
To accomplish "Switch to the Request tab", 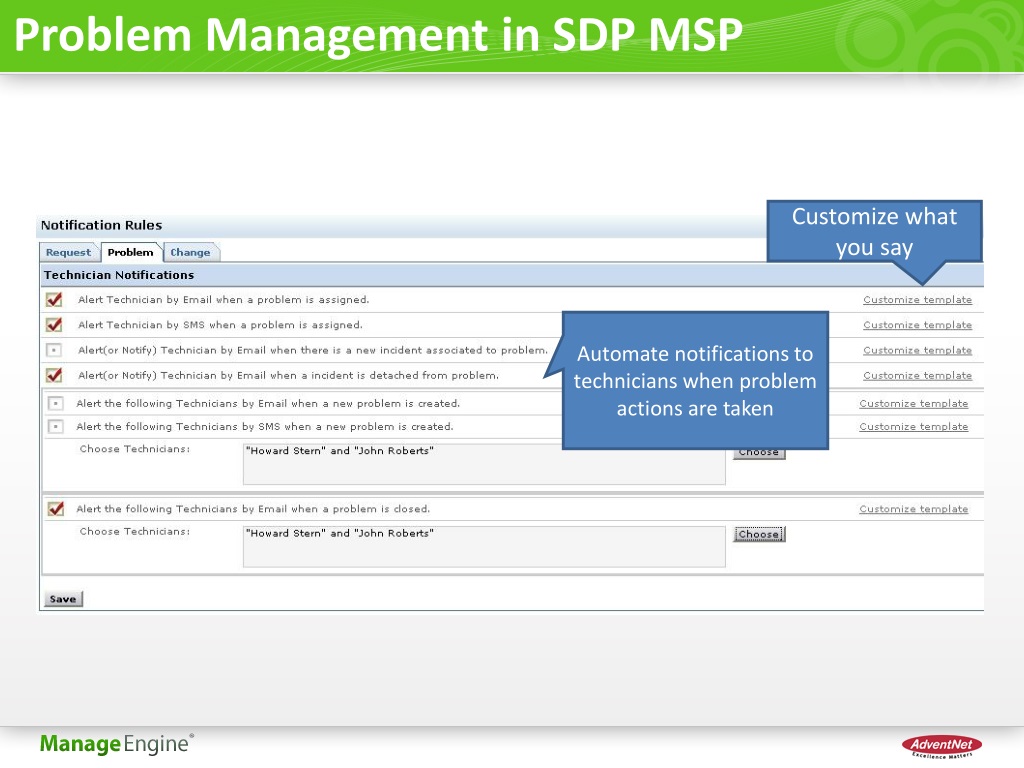I will pyautogui.click(x=69, y=253).
